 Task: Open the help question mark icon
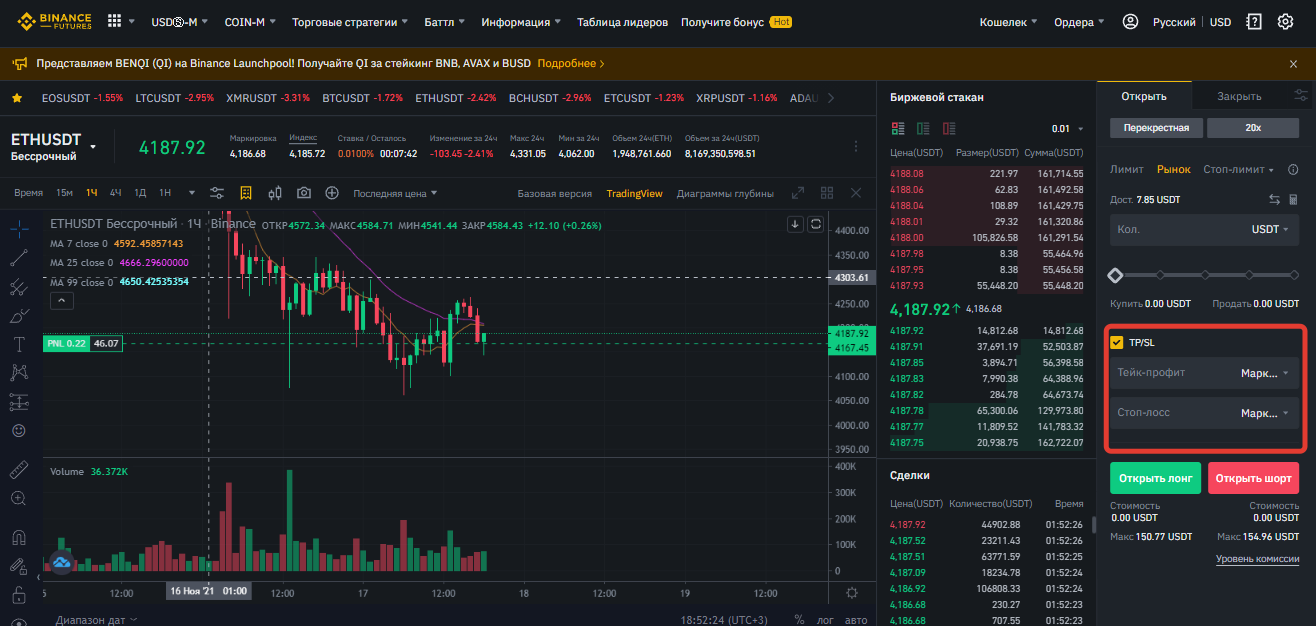click(x=1254, y=21)
